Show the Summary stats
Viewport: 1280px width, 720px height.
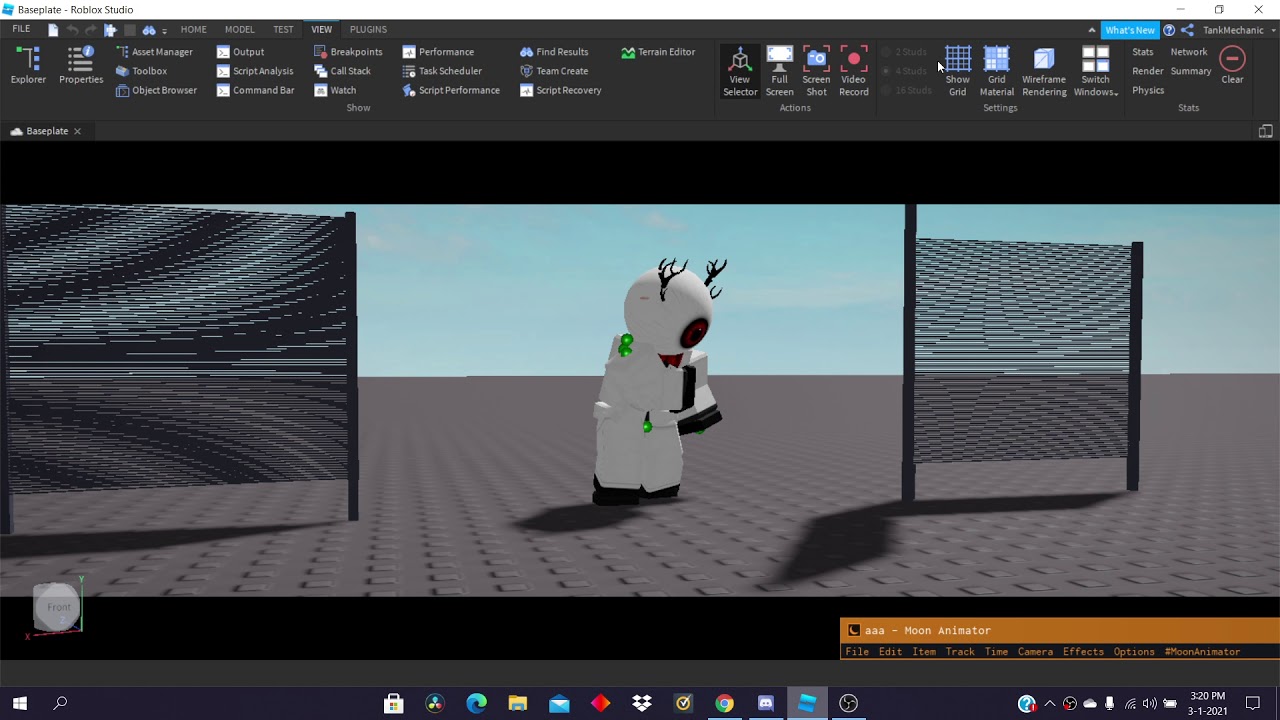1191,71
